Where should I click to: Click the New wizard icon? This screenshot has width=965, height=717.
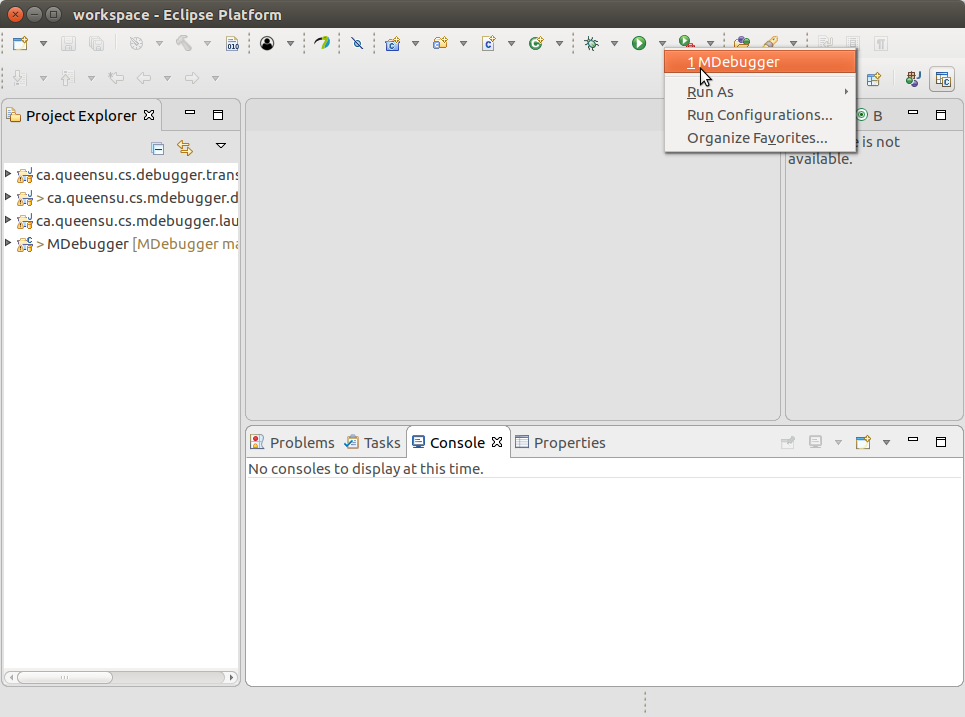20,43
